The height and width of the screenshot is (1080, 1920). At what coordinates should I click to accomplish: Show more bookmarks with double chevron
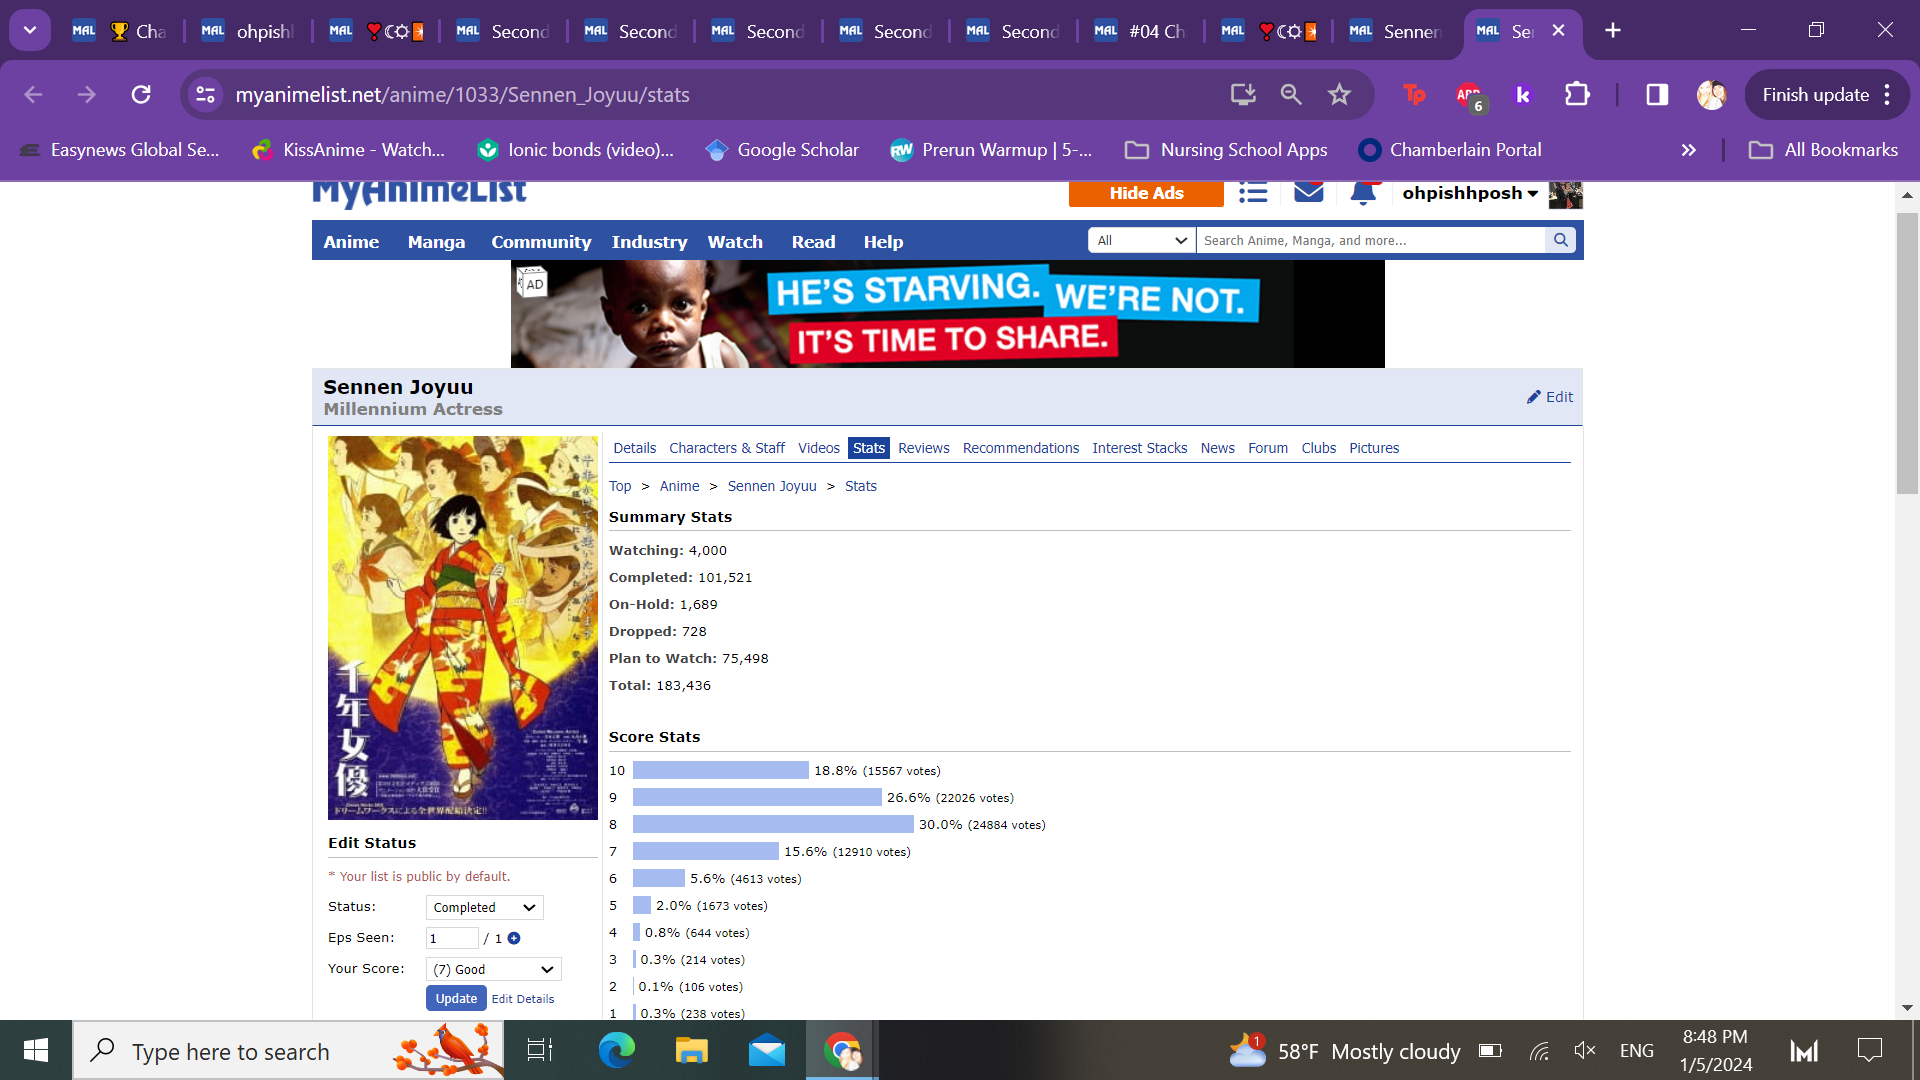pos(1689,150)
